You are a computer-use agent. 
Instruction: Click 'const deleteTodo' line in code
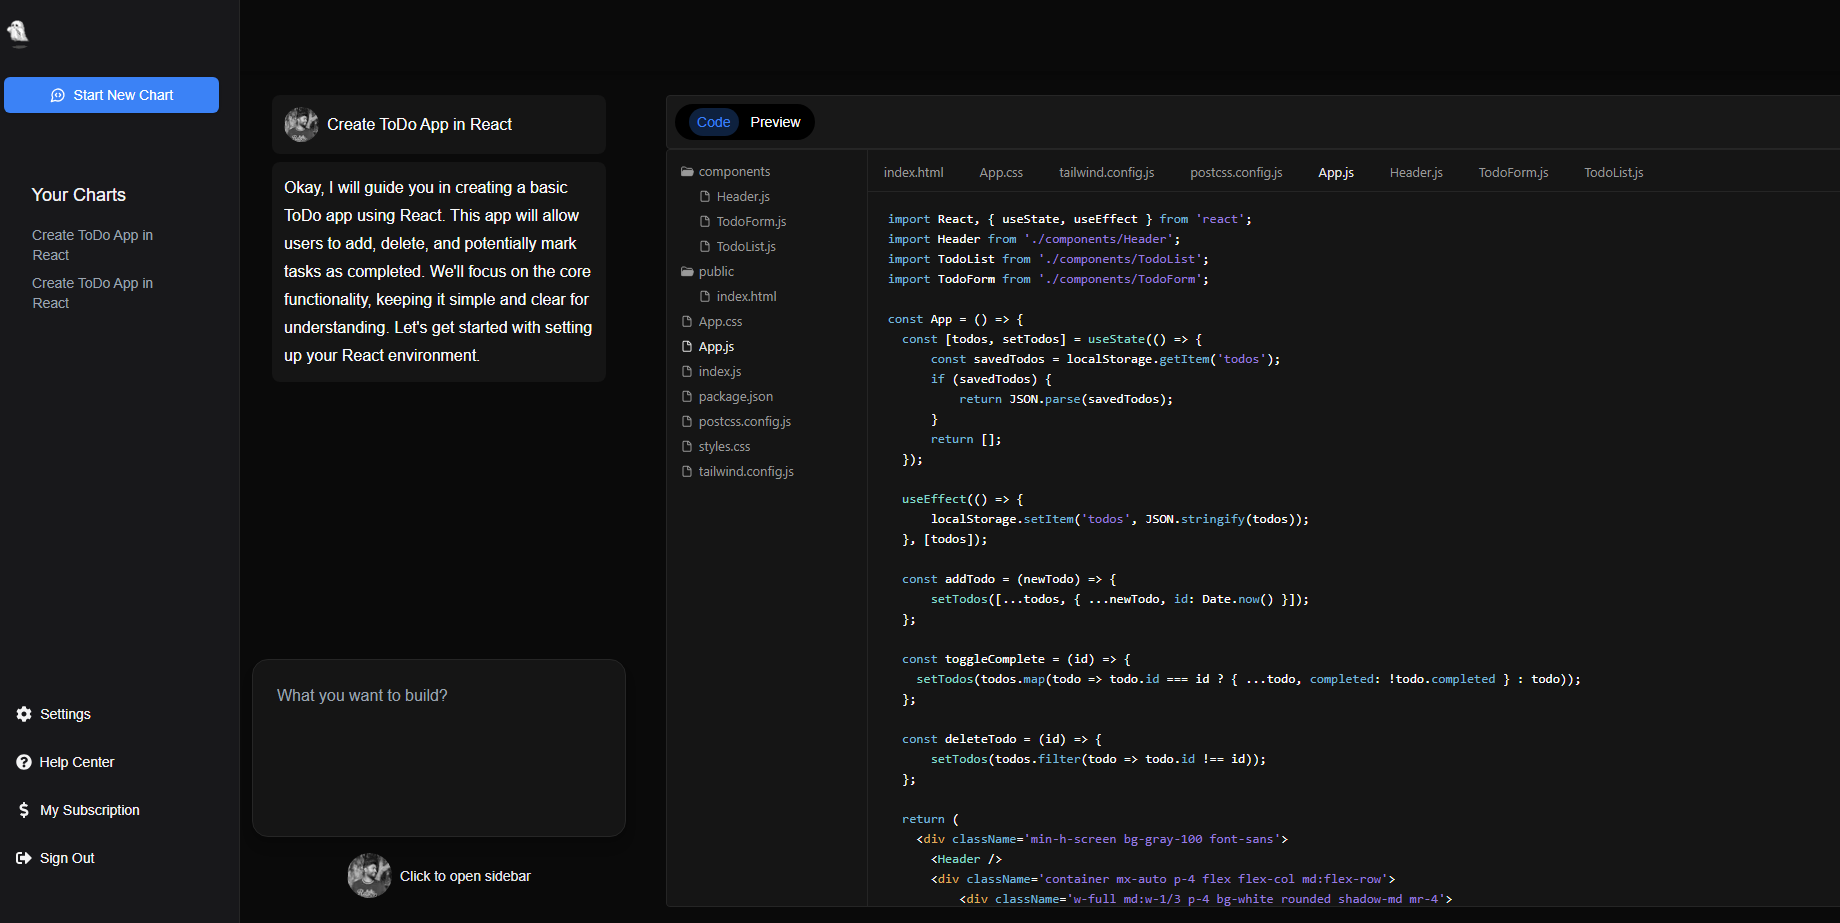[x=1002, y=739]
